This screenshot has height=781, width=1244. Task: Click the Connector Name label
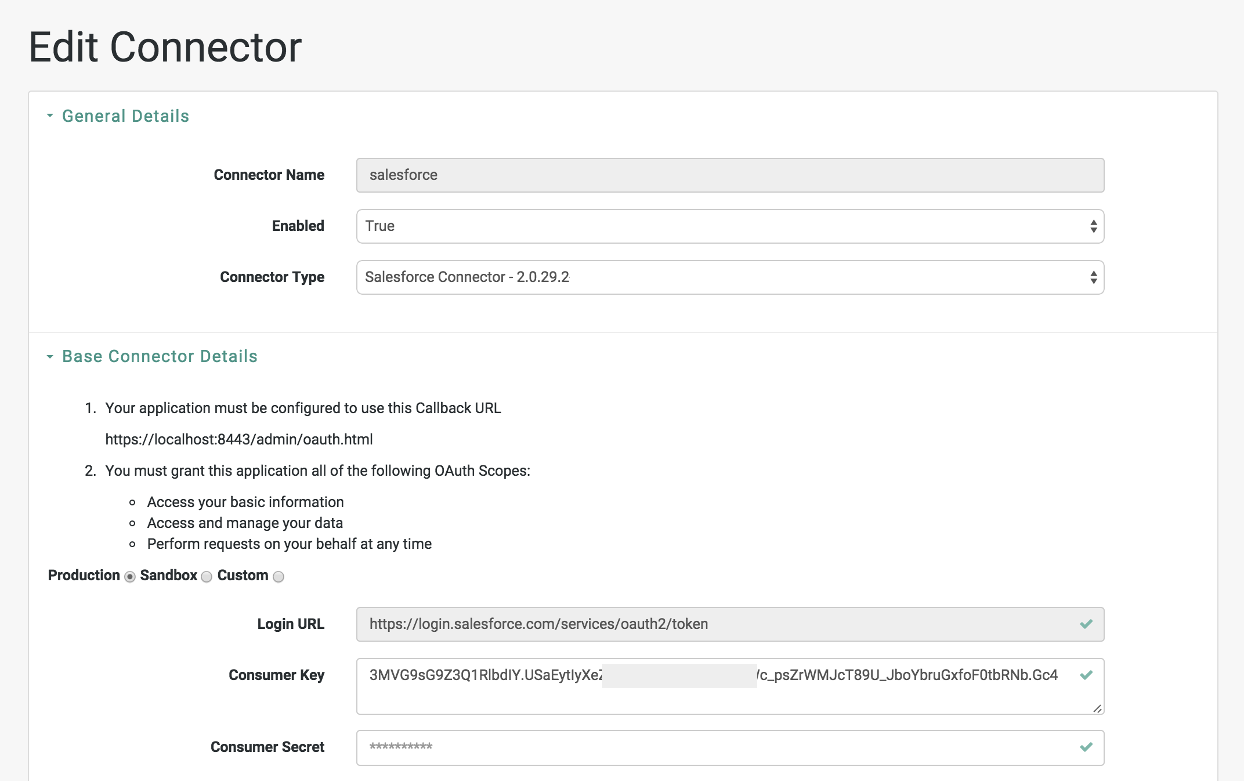(269, 175)
